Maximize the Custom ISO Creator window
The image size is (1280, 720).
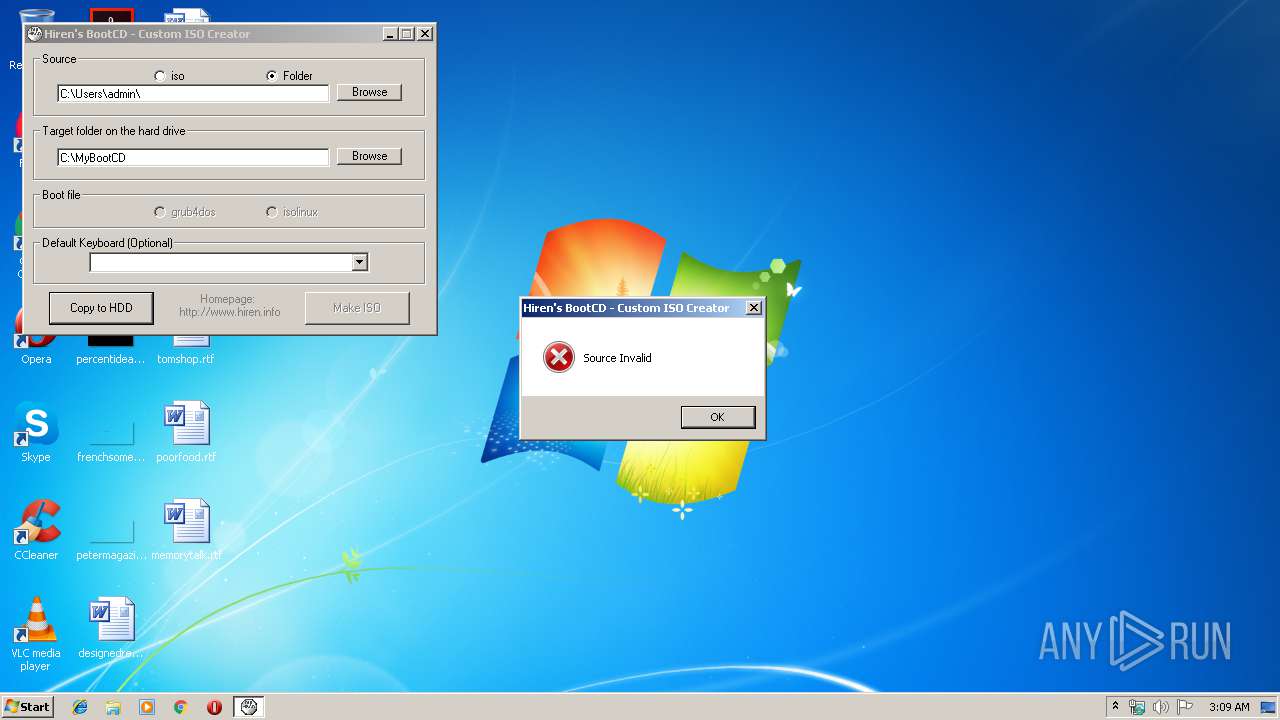click(x=407, y=34)
